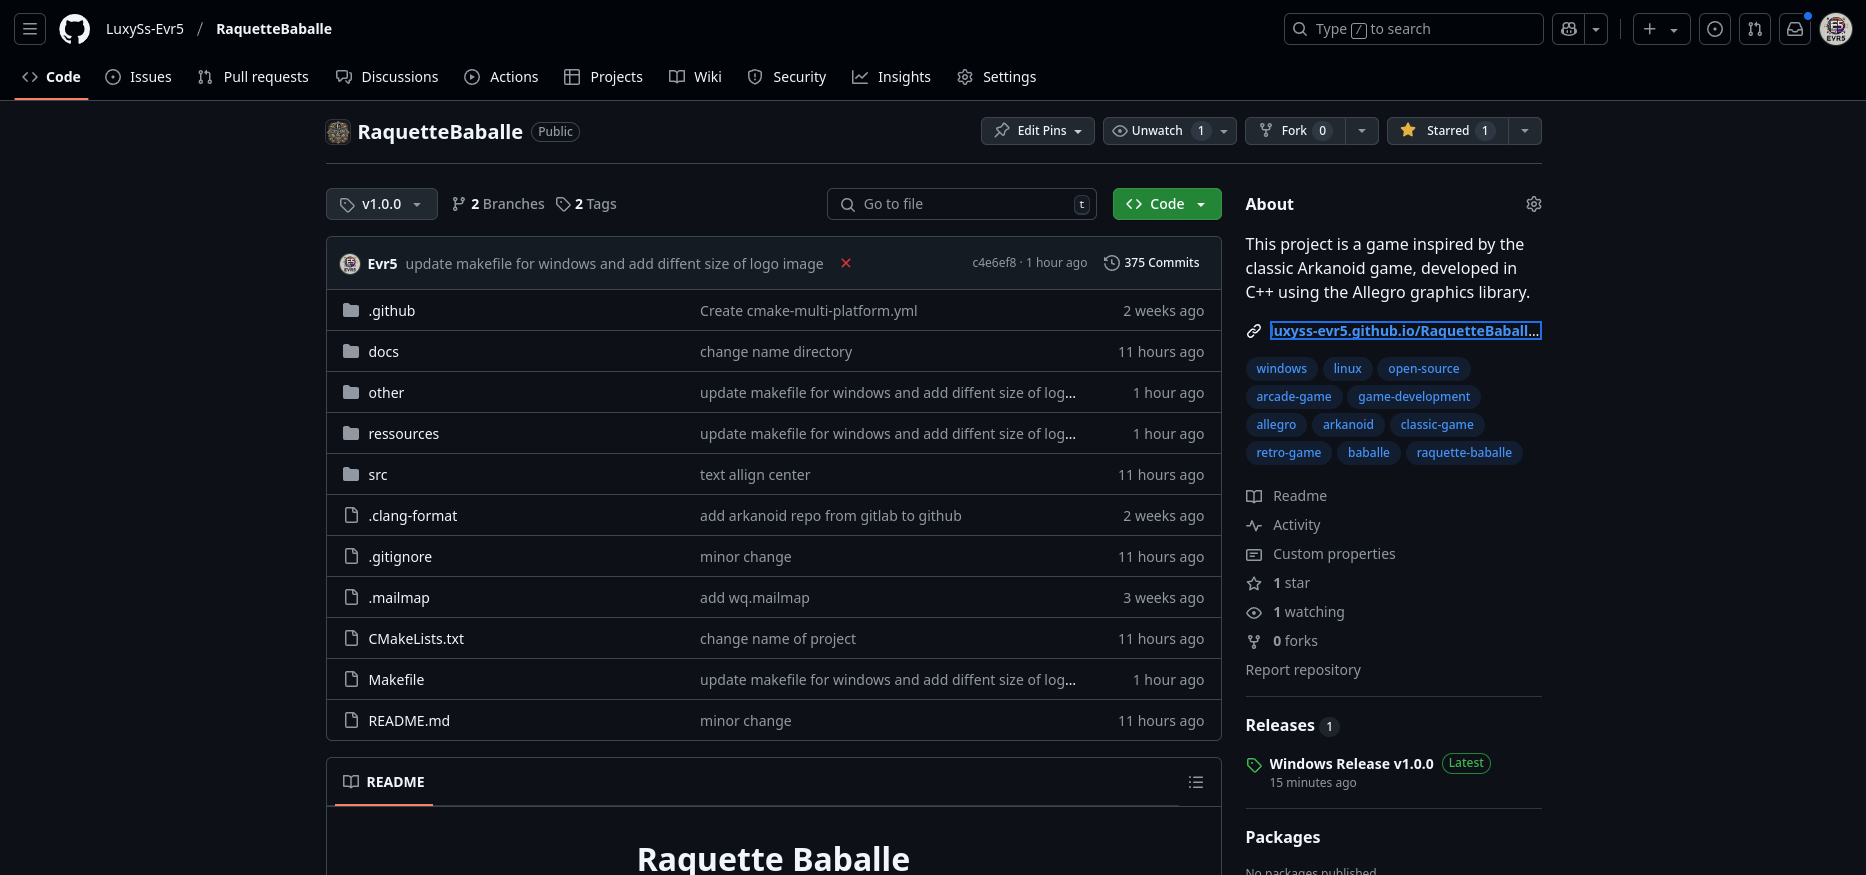The width and height of the screenshot is (1866, 875).
Task: Open 375 Commits history
Action: pos(1152,263)
